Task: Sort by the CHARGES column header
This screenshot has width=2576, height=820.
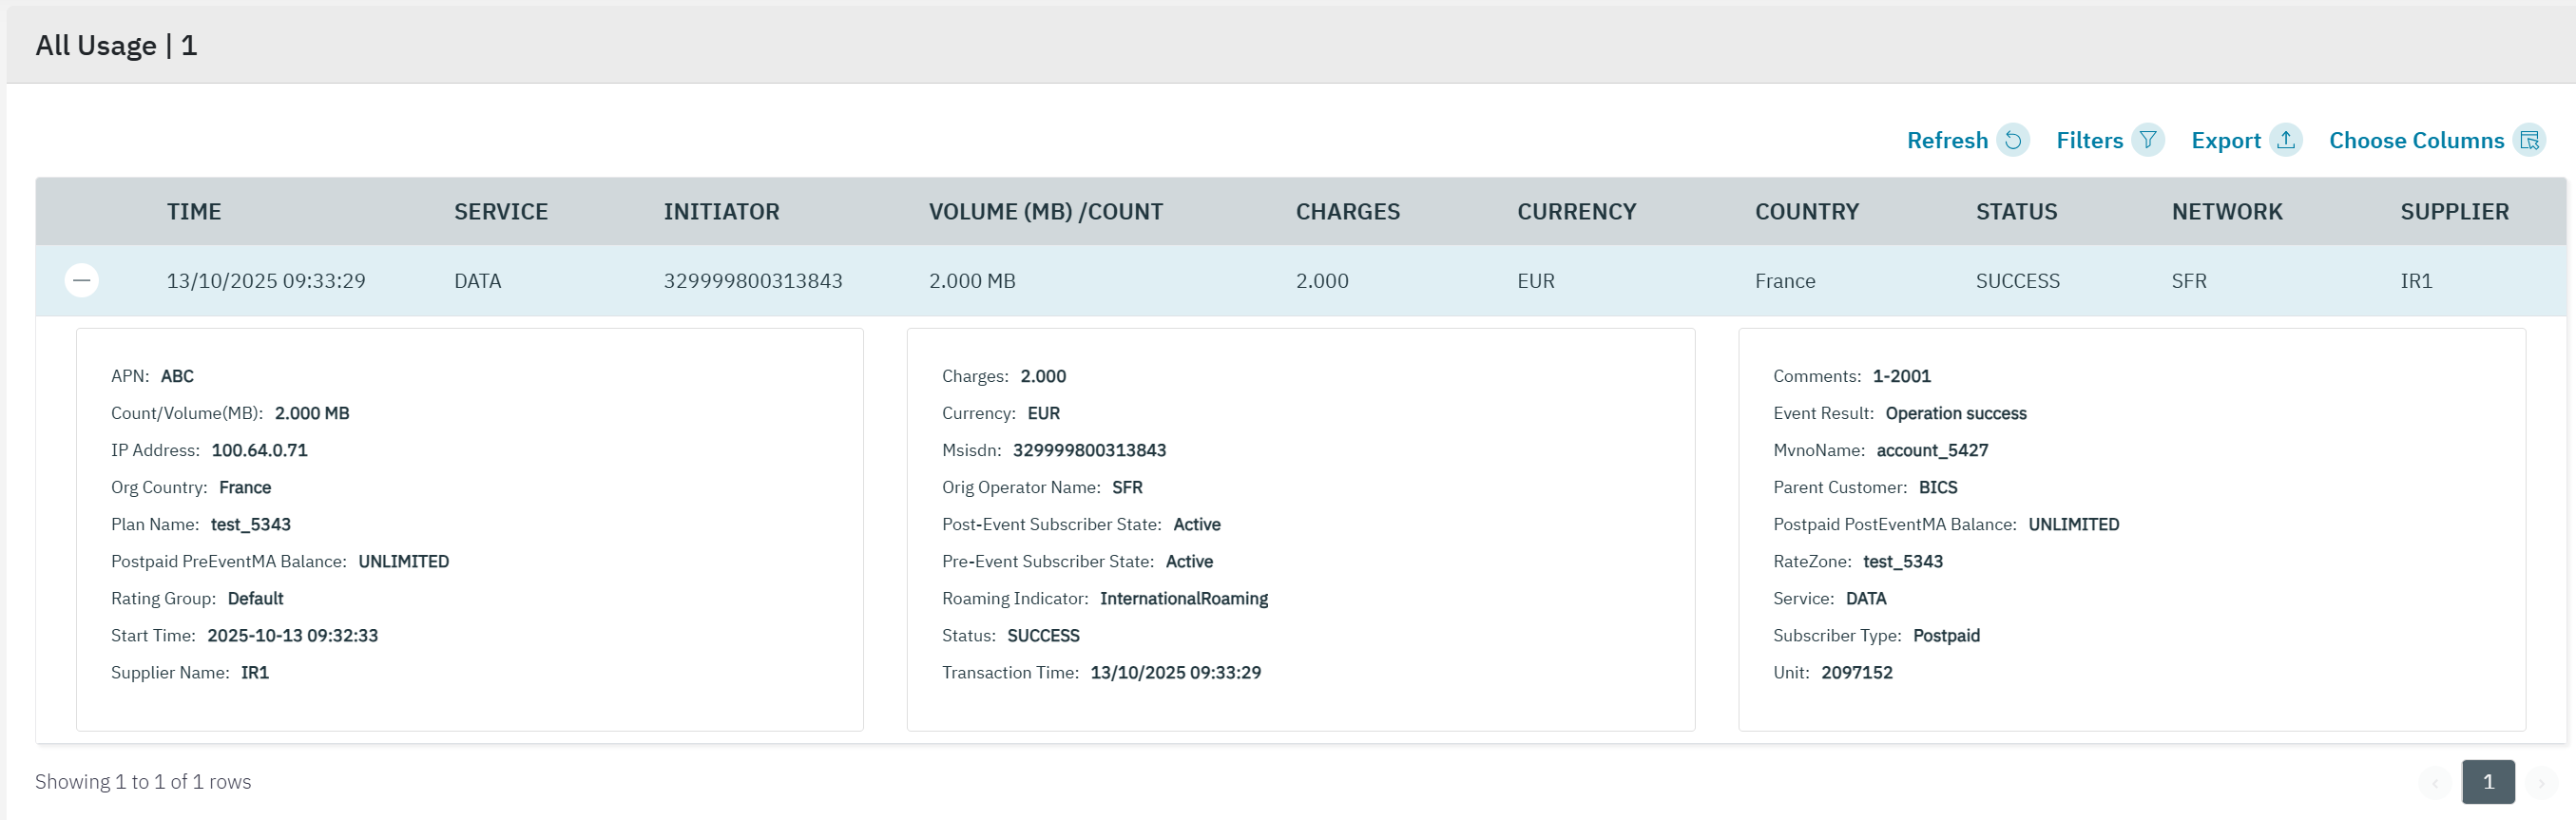Action: 1347,212
